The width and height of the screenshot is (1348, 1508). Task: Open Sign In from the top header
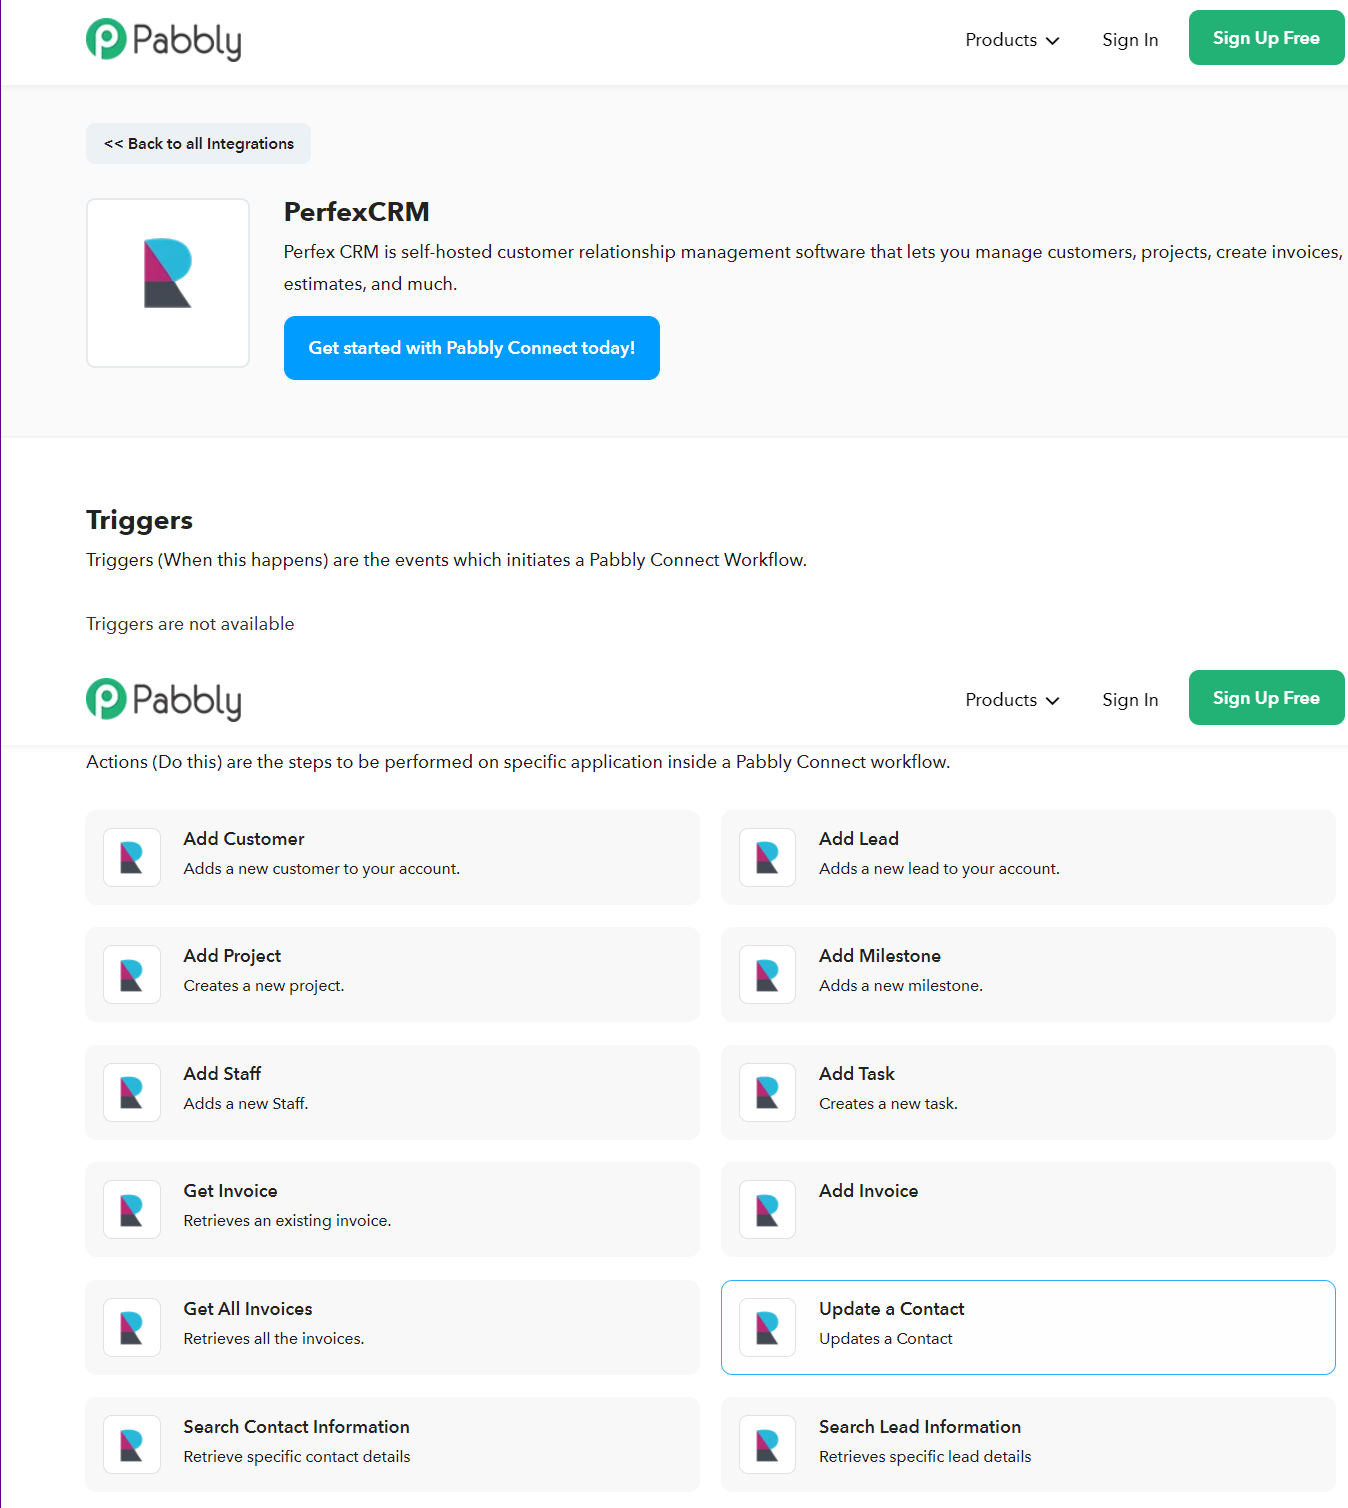pyautogui.click(x=1130, y=40)
